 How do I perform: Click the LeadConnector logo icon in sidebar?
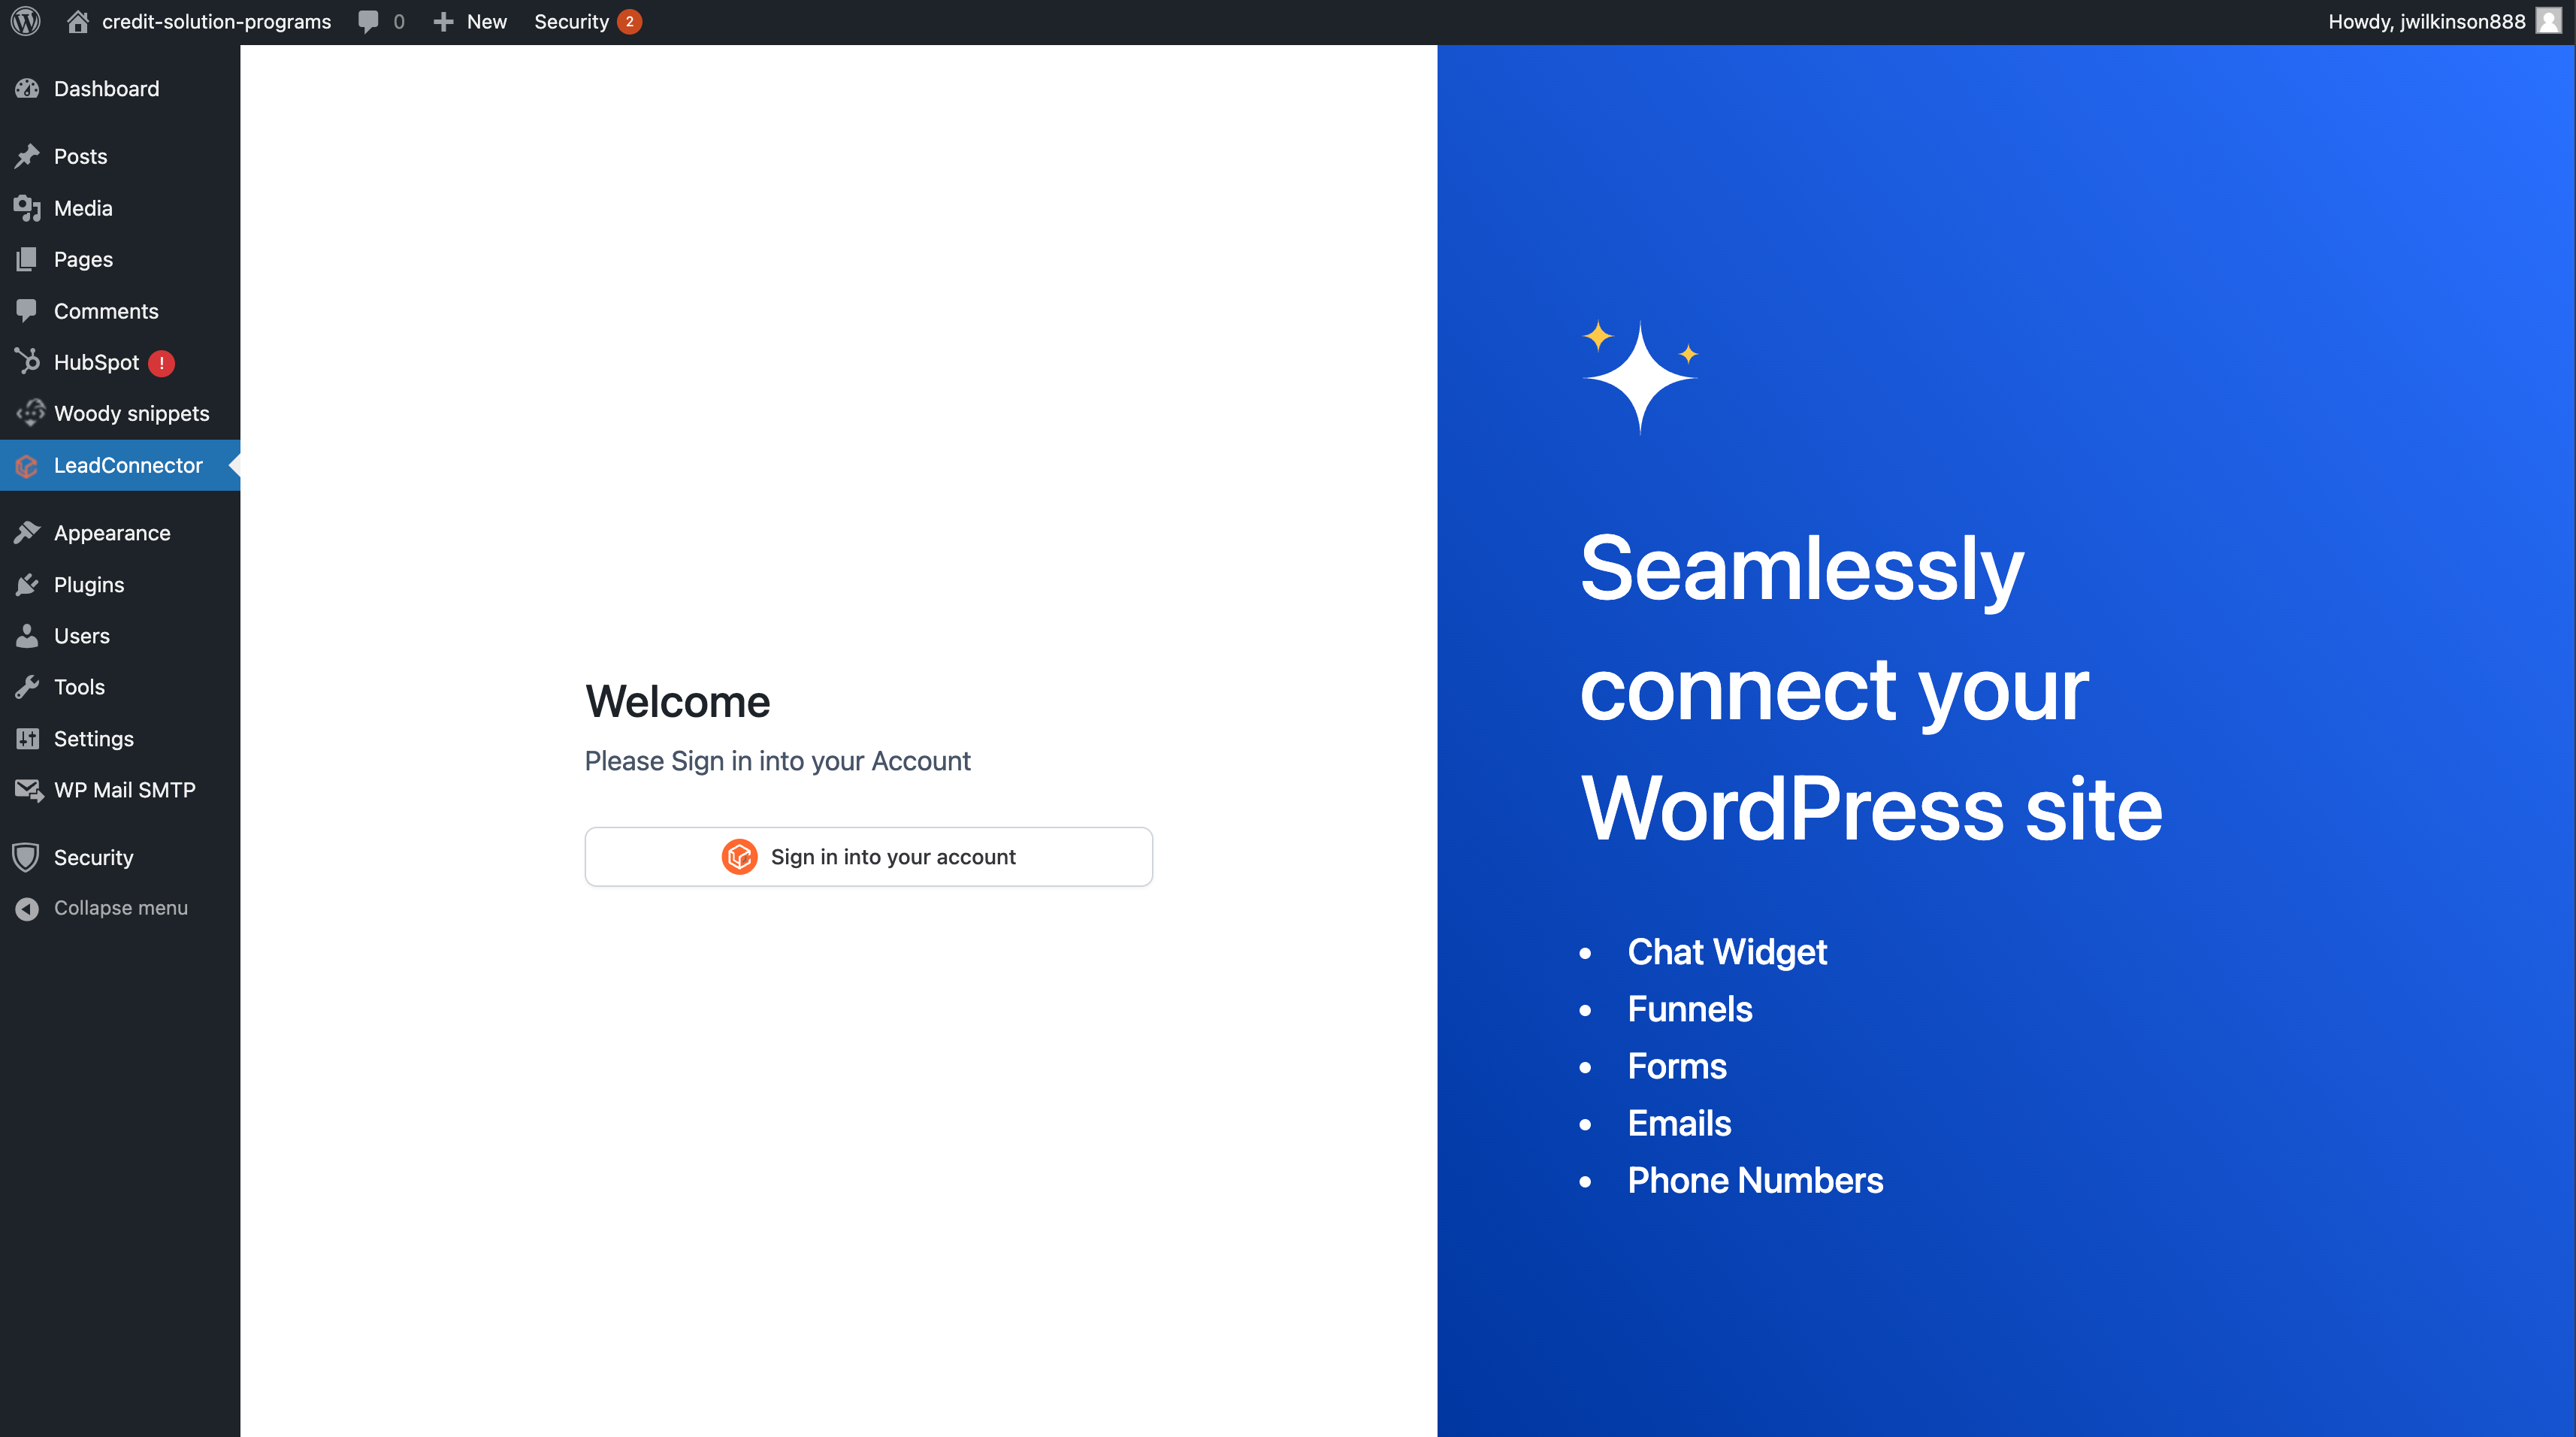pyautogui.click(x=27, y=465)
